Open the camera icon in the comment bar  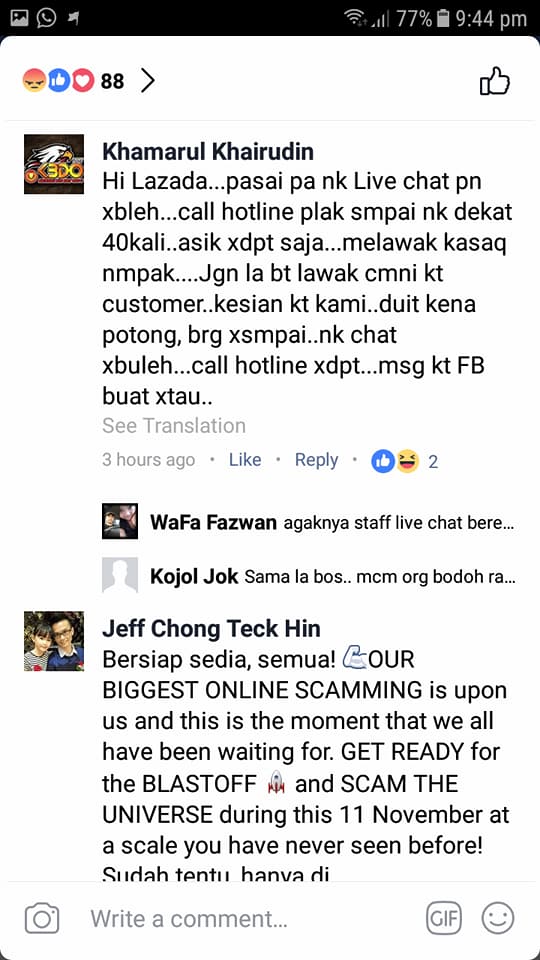pos(42,919)
